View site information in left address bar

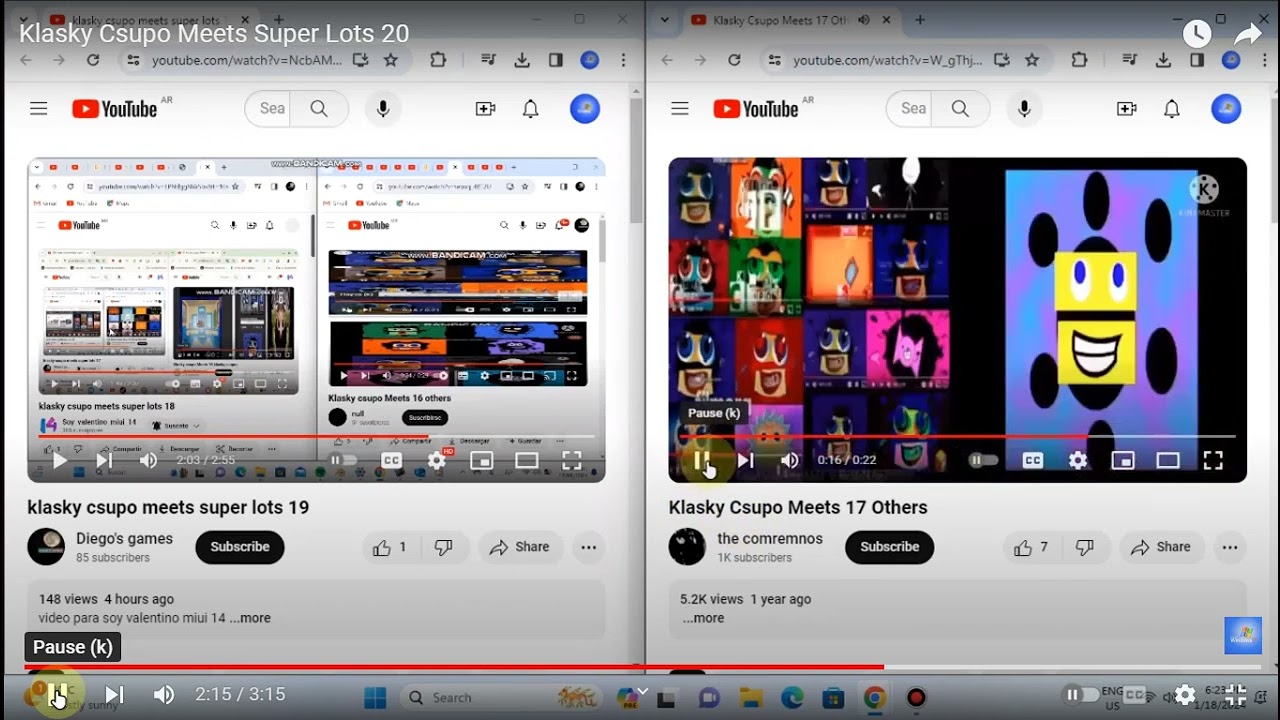(x=133, y=60)
